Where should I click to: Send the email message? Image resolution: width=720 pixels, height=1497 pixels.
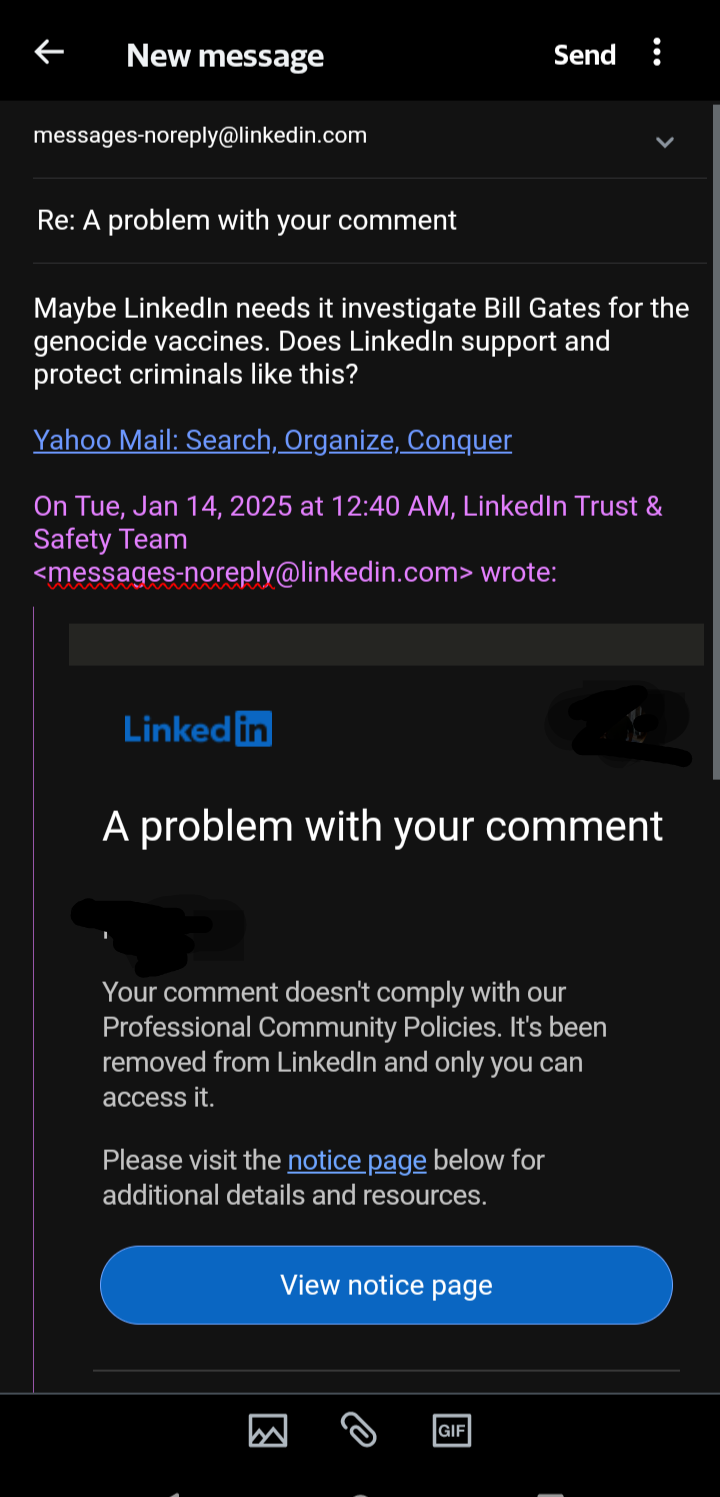point(585,55)
